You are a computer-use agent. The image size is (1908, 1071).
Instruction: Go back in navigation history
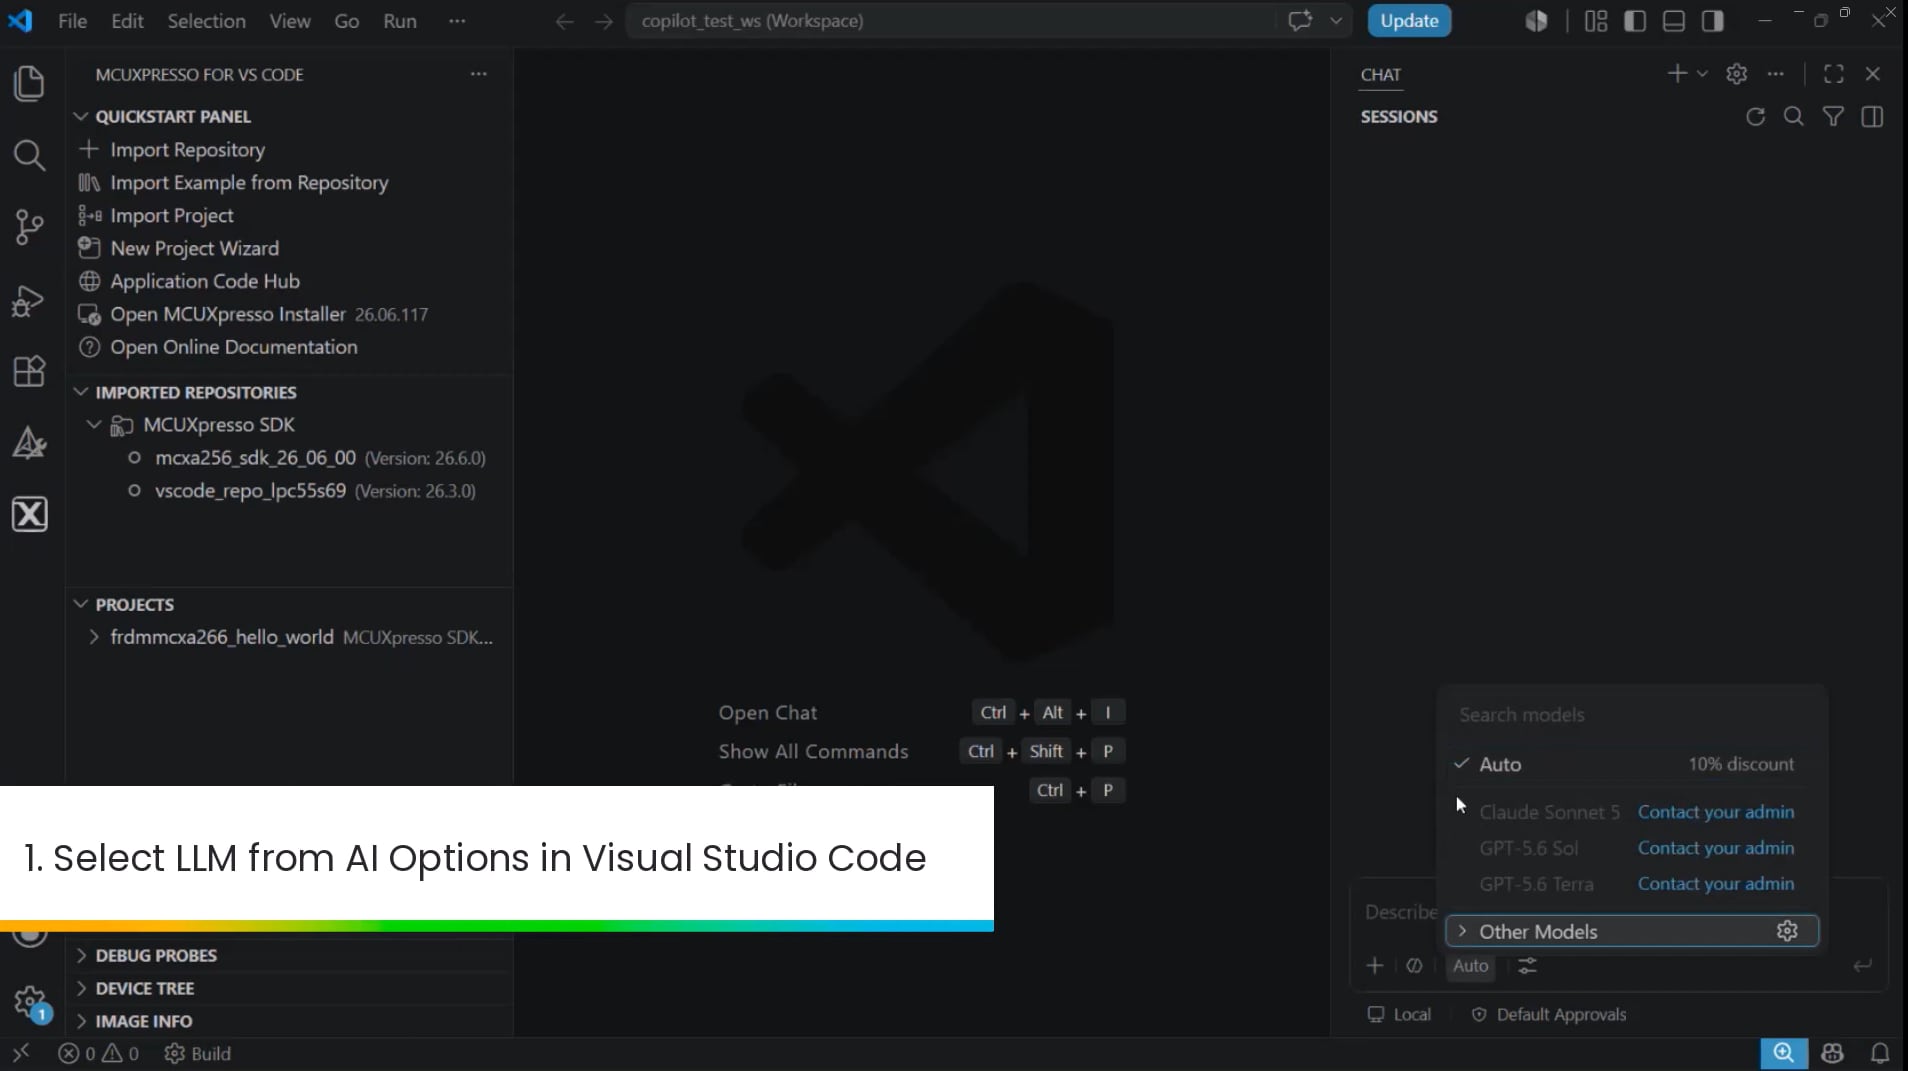[564, 21]
